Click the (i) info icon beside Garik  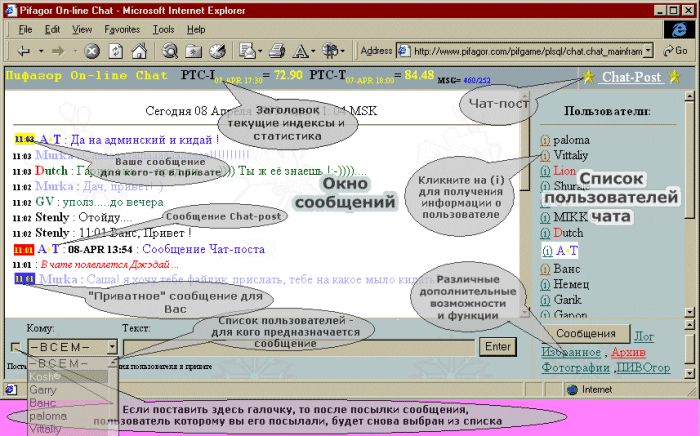[545, 300]
